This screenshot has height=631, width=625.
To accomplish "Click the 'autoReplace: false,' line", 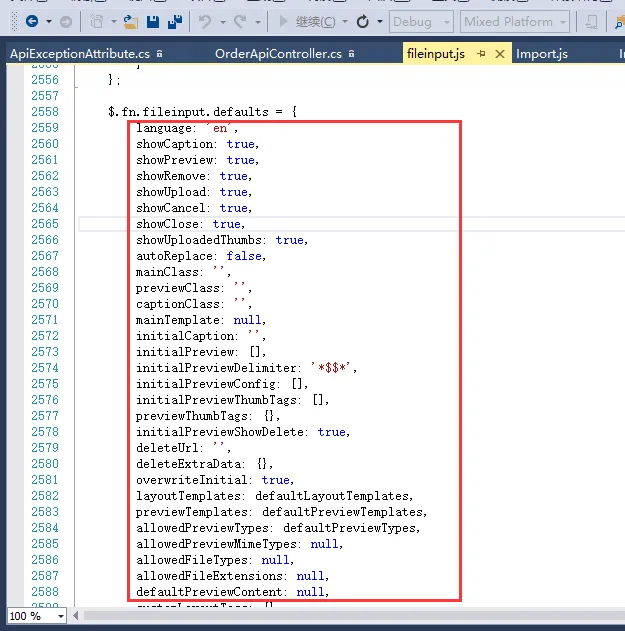I will (201, 256).
